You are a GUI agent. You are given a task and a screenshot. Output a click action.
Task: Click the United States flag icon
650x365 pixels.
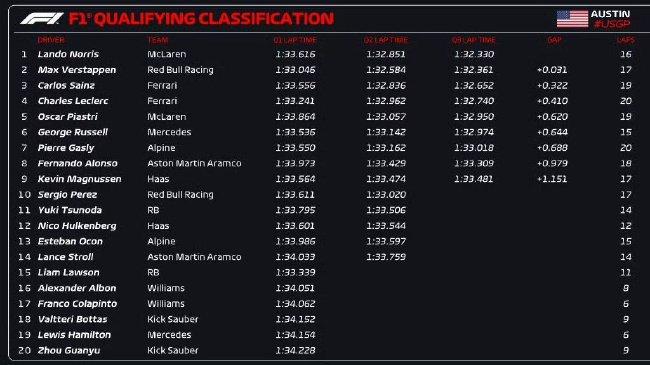[x=572, y=19]
